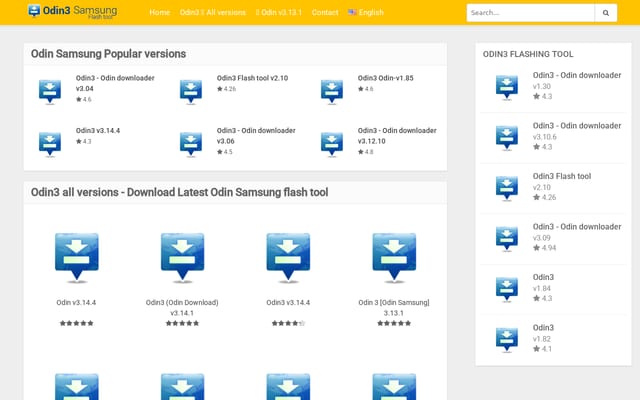Click star rating under Odin 3 [Odin Samsung] 3.13.1
The height and width of the screenshot is (400, 640).
tap(394, 323)
